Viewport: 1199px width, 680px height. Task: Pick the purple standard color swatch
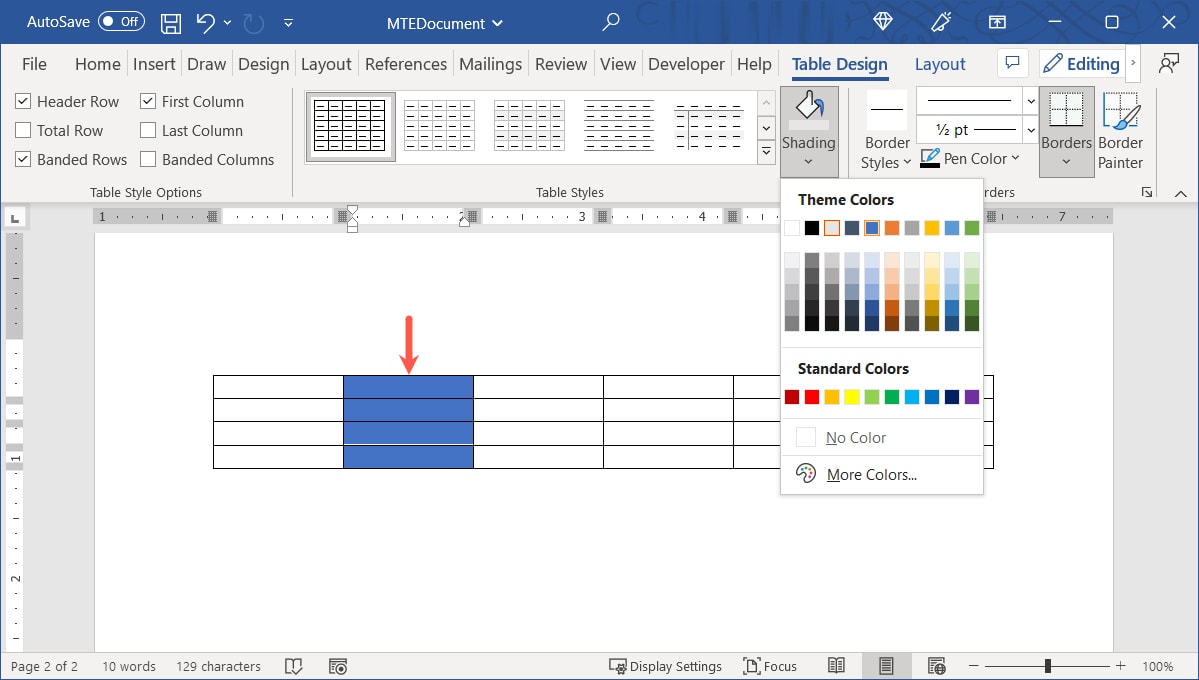pos(972,397)
